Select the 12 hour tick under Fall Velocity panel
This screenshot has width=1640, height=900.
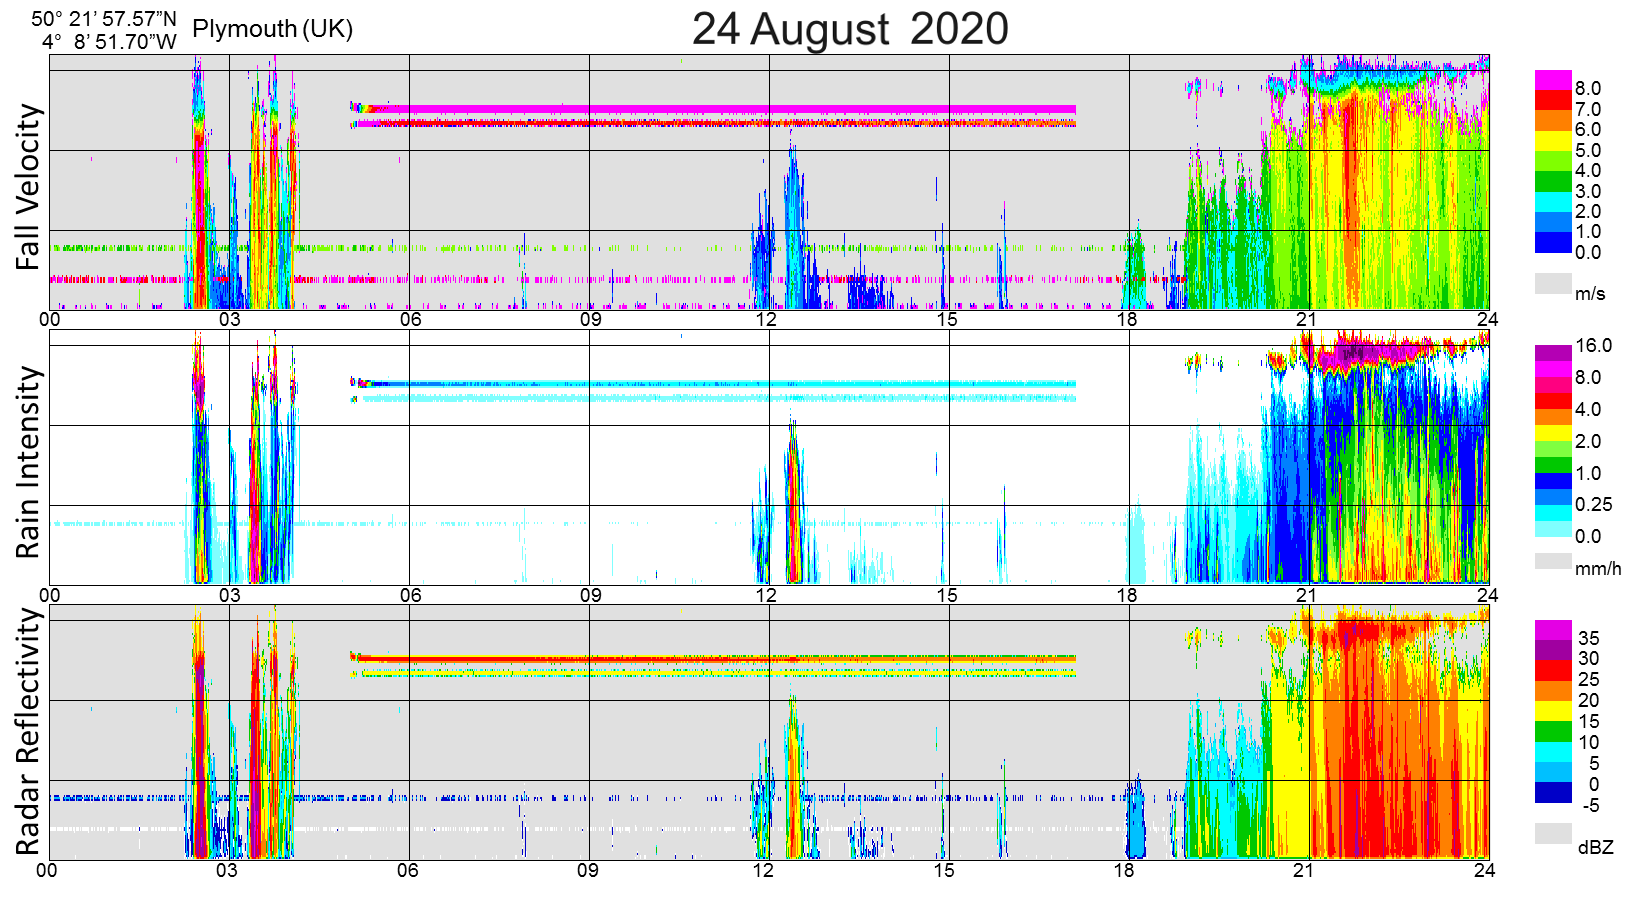pyautogui.click(x=766, y=320)
